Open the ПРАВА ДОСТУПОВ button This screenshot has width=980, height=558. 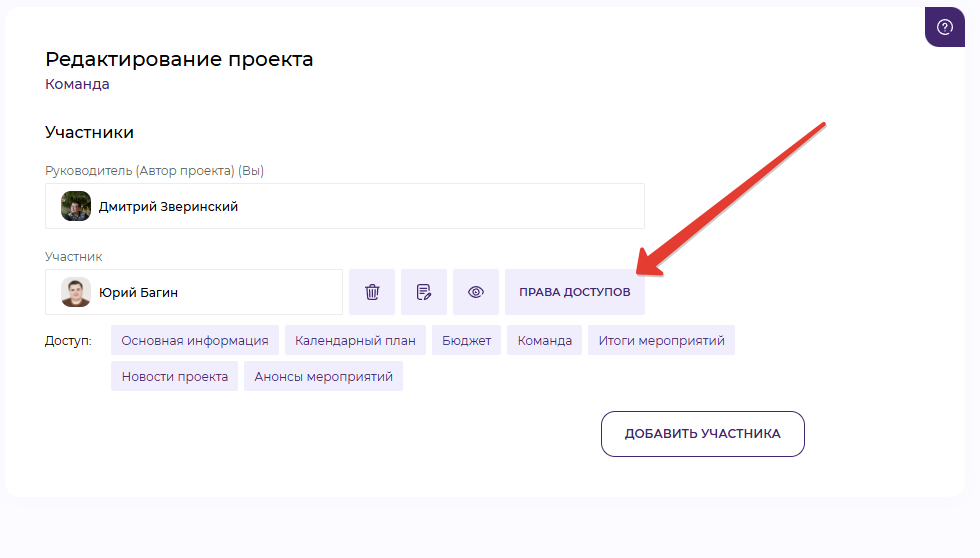pyautogui.click(x=574, y=292)
